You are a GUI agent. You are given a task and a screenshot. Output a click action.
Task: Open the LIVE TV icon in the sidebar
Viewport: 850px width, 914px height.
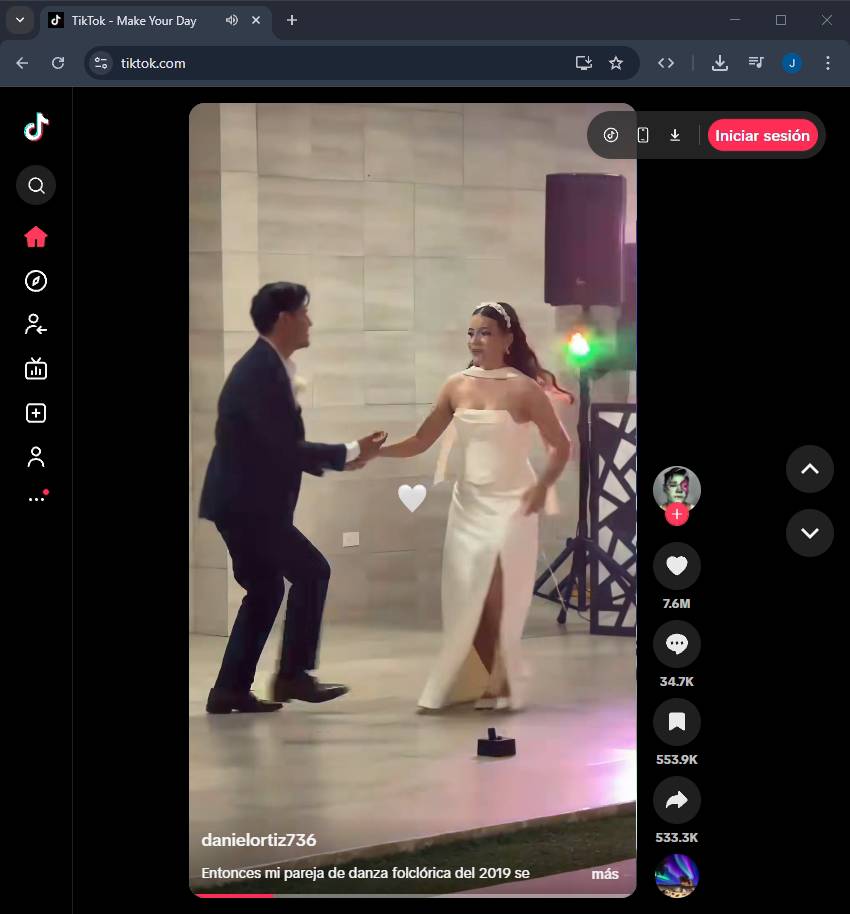[x=36, y=369]
